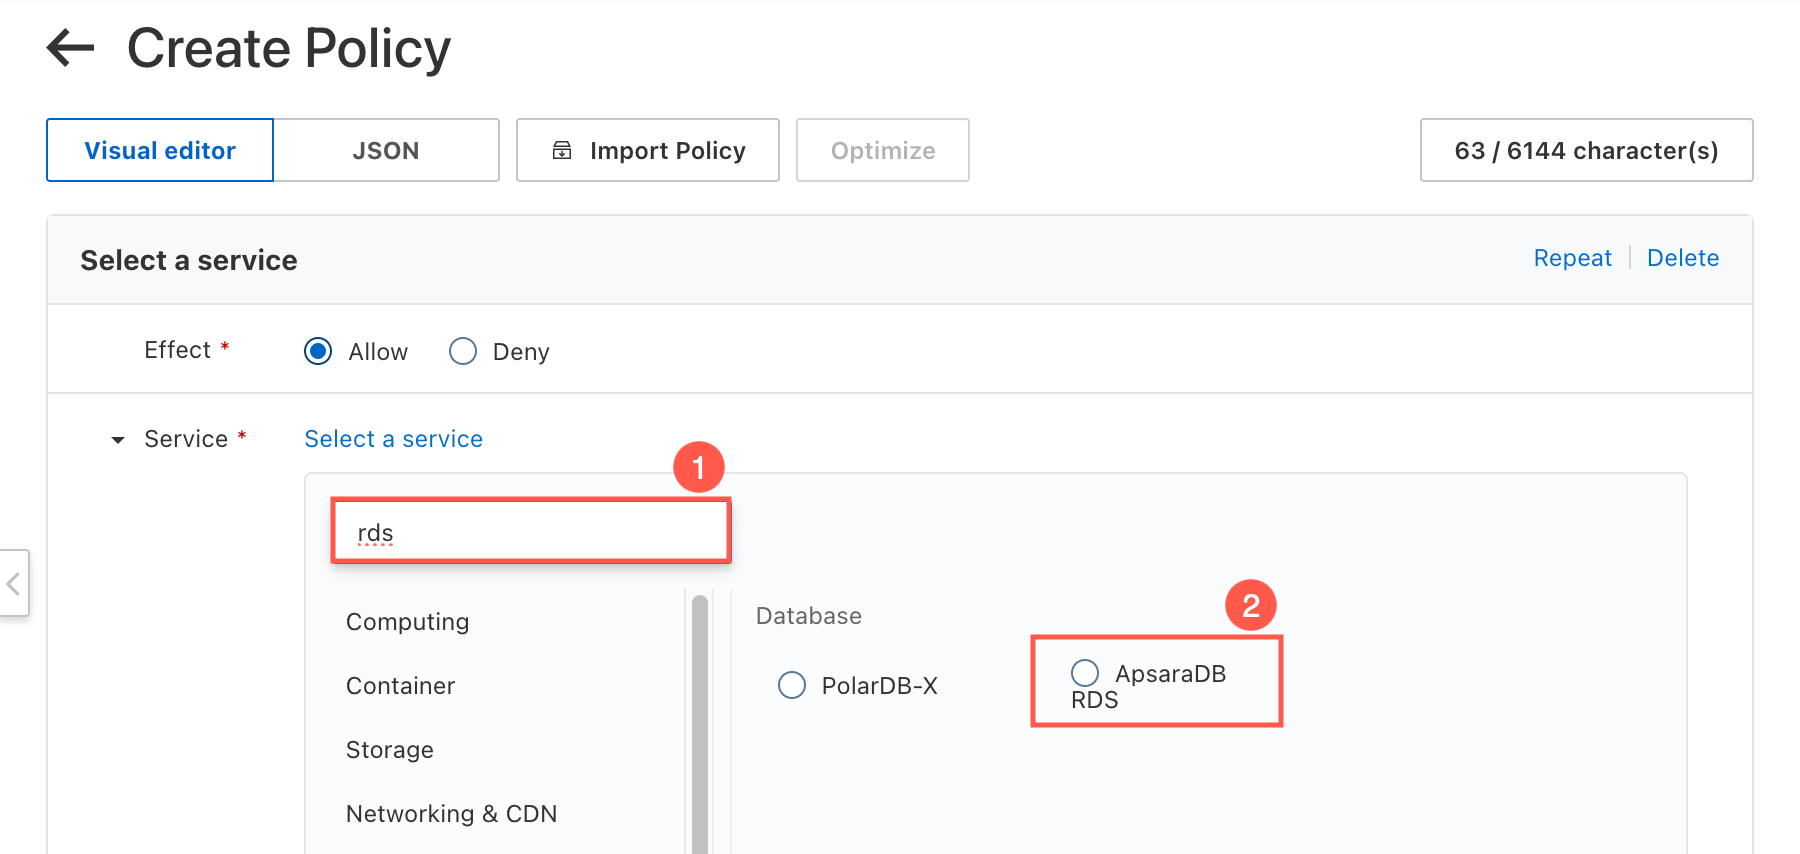The image size is (1800, 854).
Task: Select the Allow effect radio button
Action: point(318,351)
